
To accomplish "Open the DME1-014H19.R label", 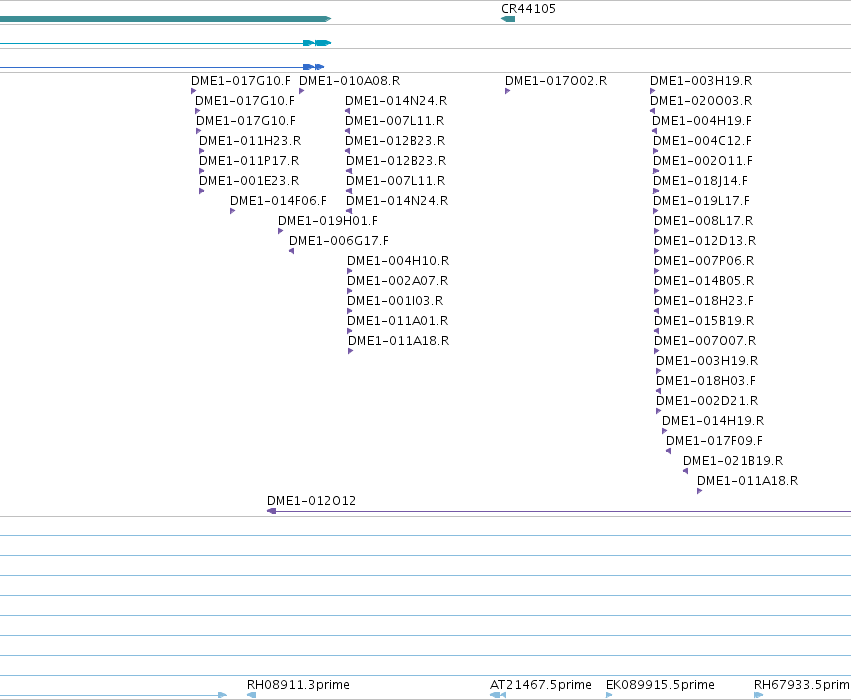I will coord(713,421).
